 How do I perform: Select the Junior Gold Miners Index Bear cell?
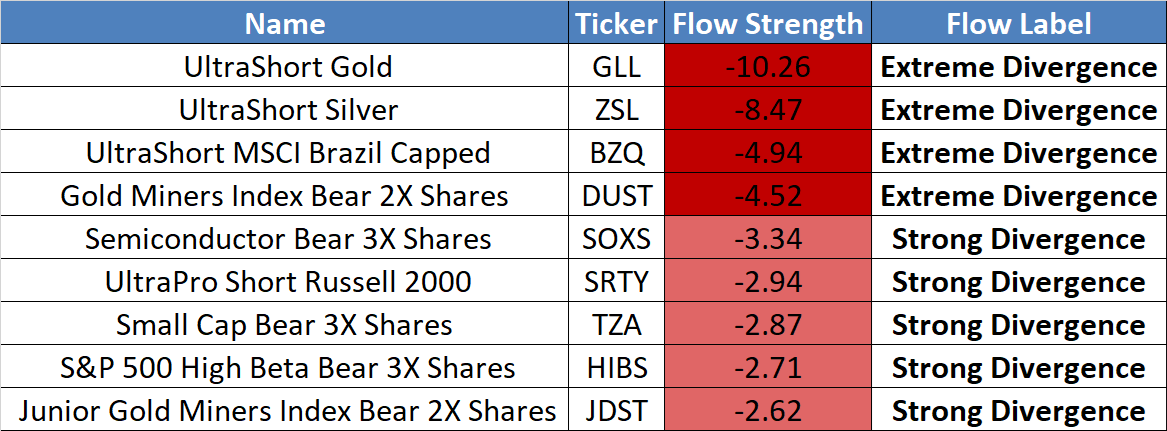click(x=288, y=411)
